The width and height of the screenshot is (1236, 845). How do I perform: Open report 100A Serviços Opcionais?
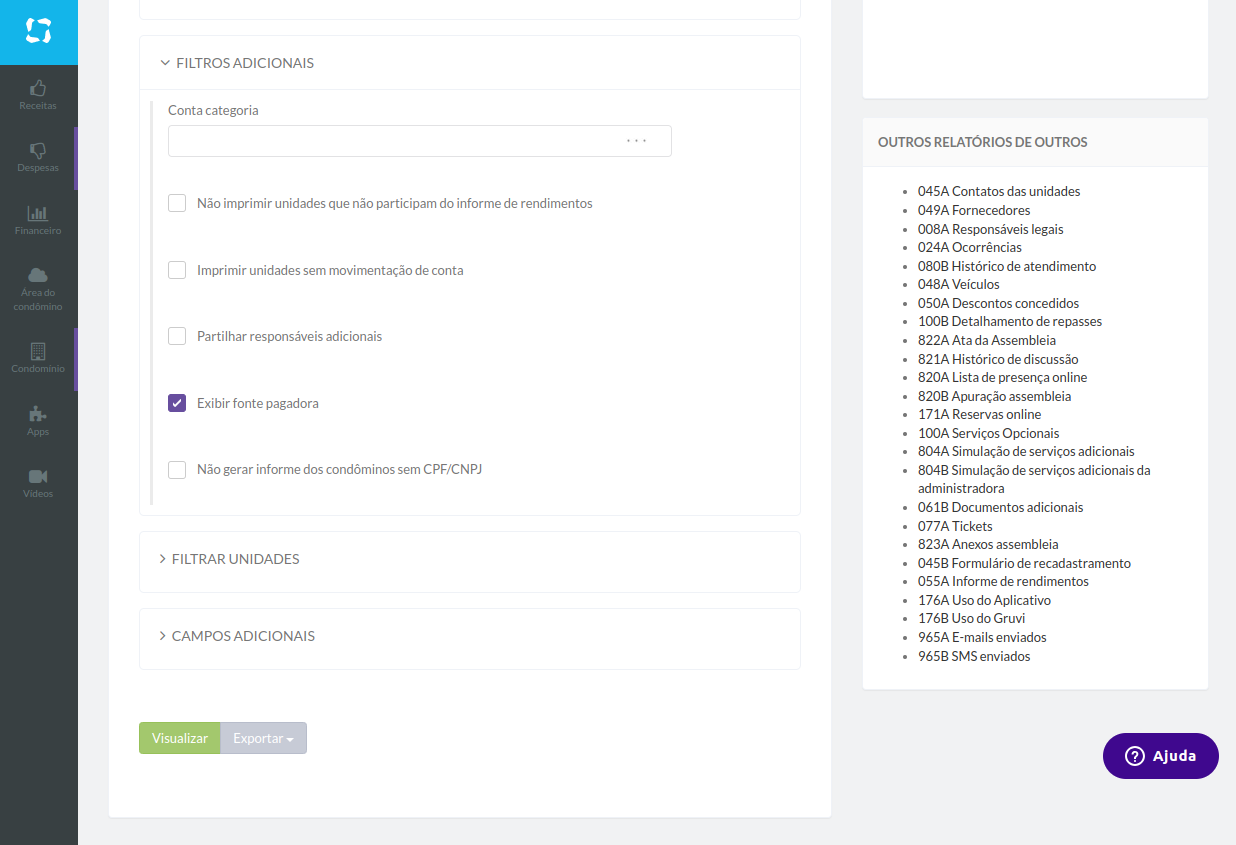coord(988,433)
